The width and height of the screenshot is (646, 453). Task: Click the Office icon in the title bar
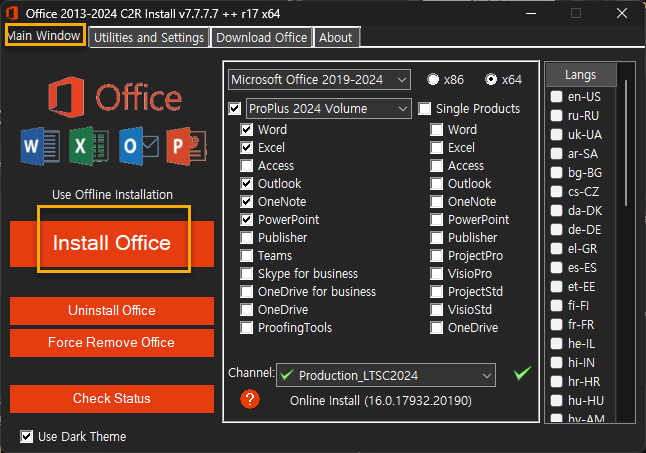[12, 13]
